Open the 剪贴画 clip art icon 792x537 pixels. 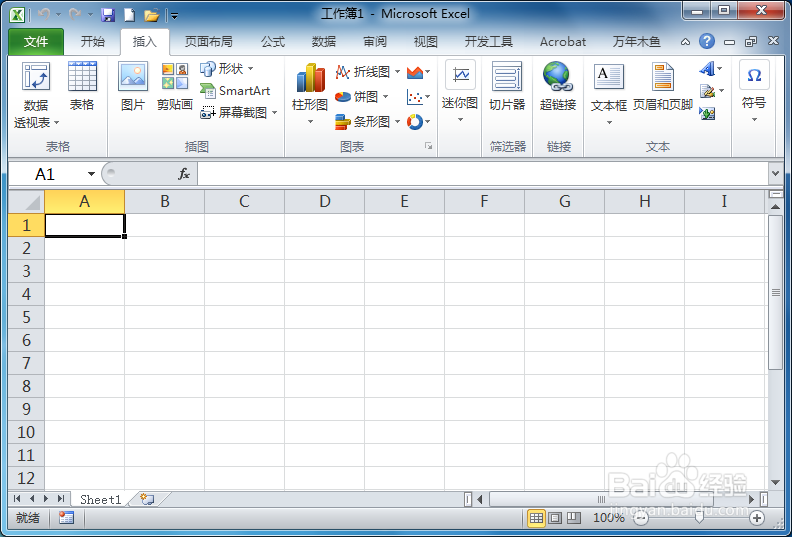pyautogui.click(x=175, y=77)
